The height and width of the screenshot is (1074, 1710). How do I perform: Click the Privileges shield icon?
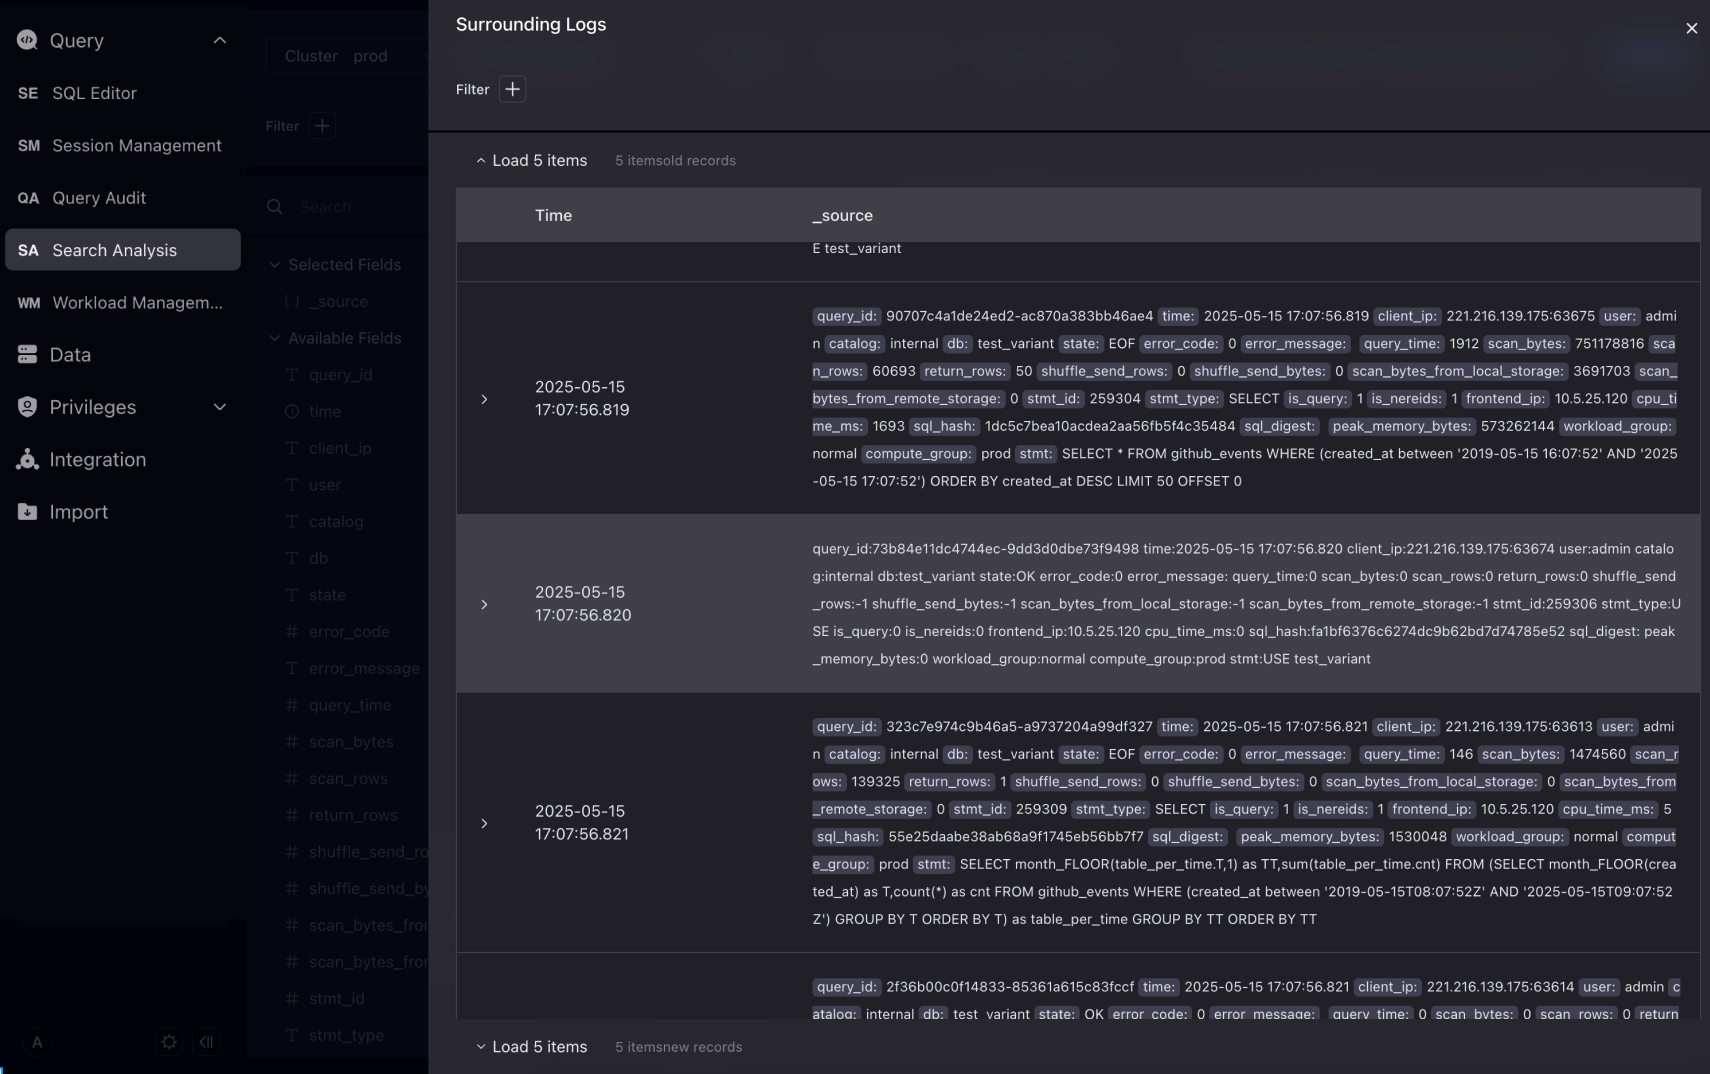point(27,407)
